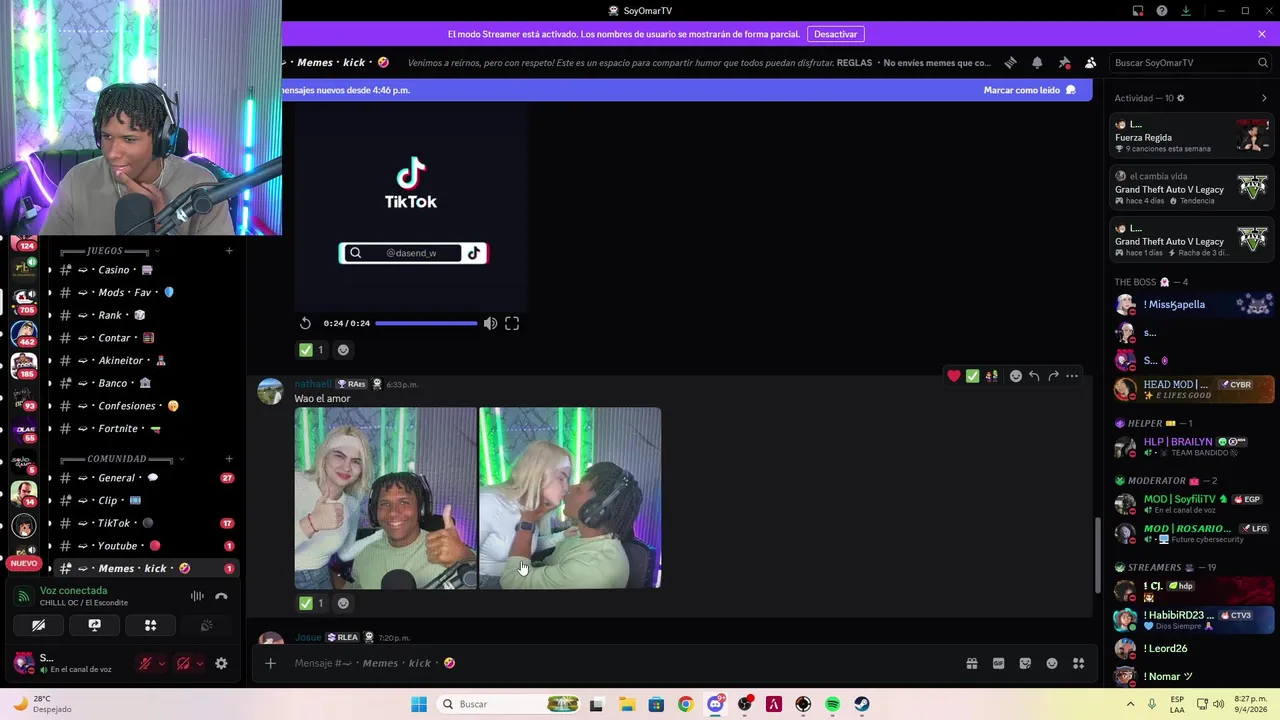Open the Casino channel
Screen dimensions: 1280x720
146,270
